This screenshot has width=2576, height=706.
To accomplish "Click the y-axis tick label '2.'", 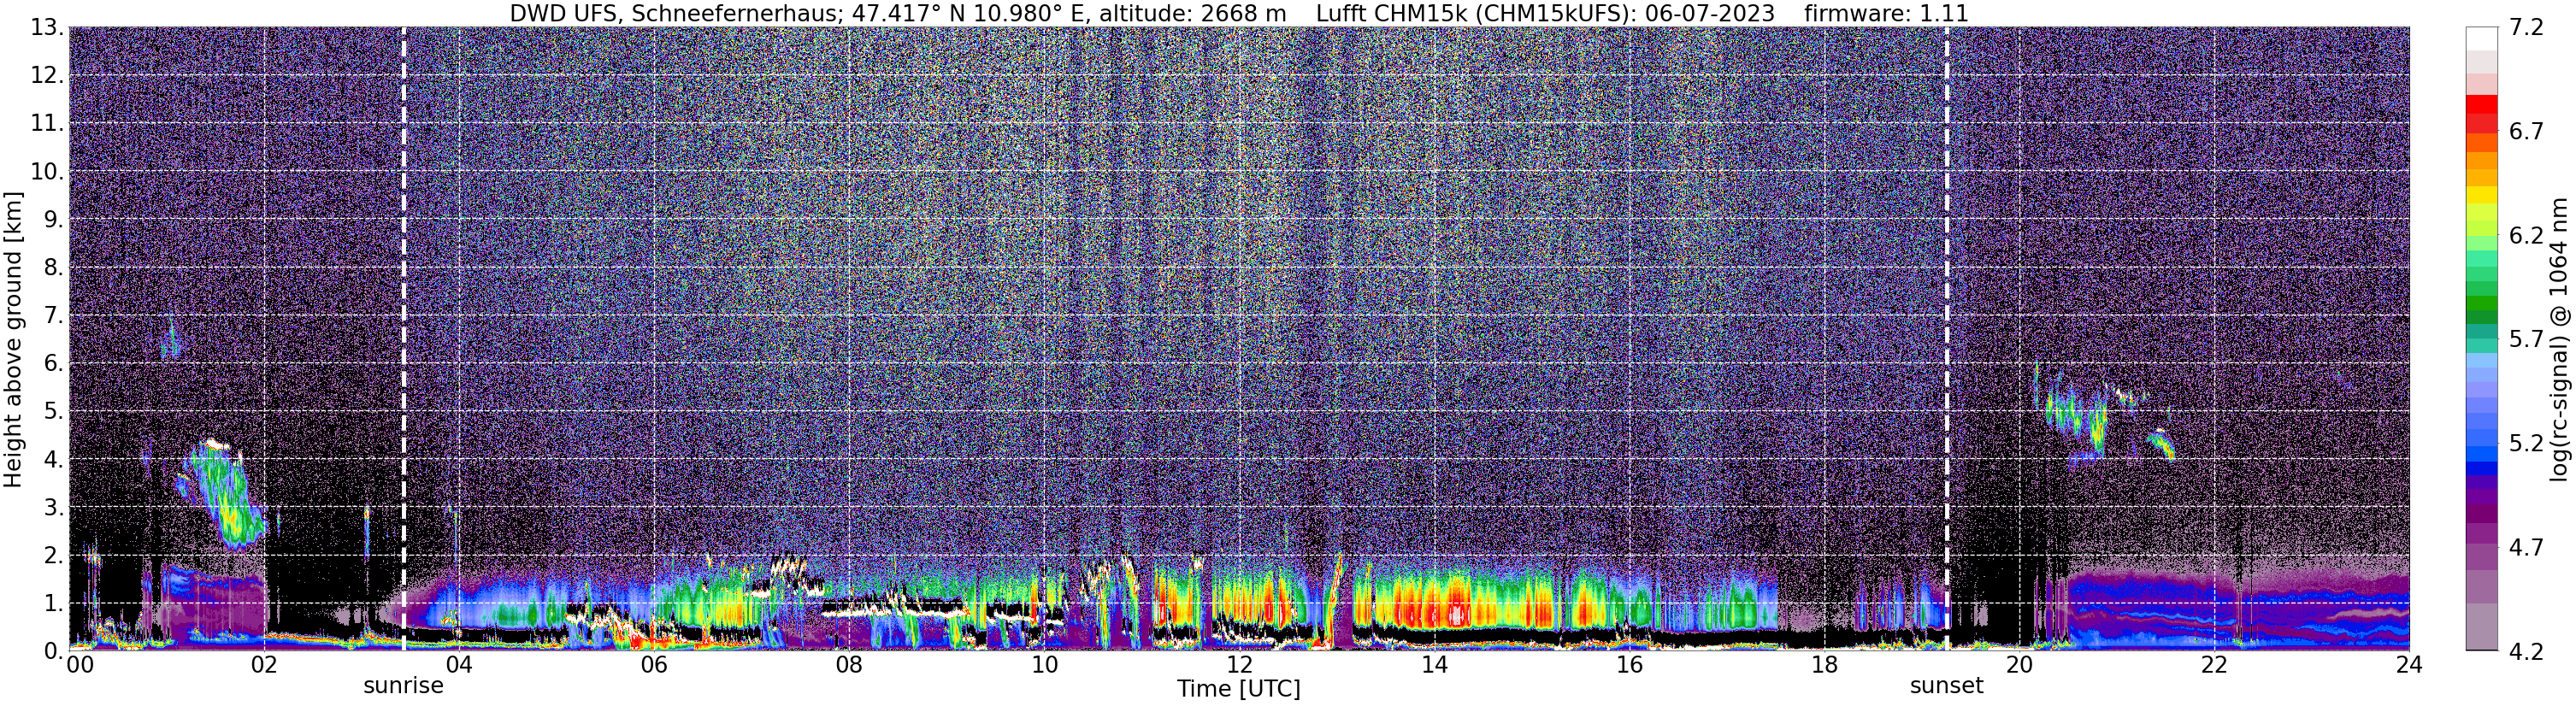I will 53,556.
